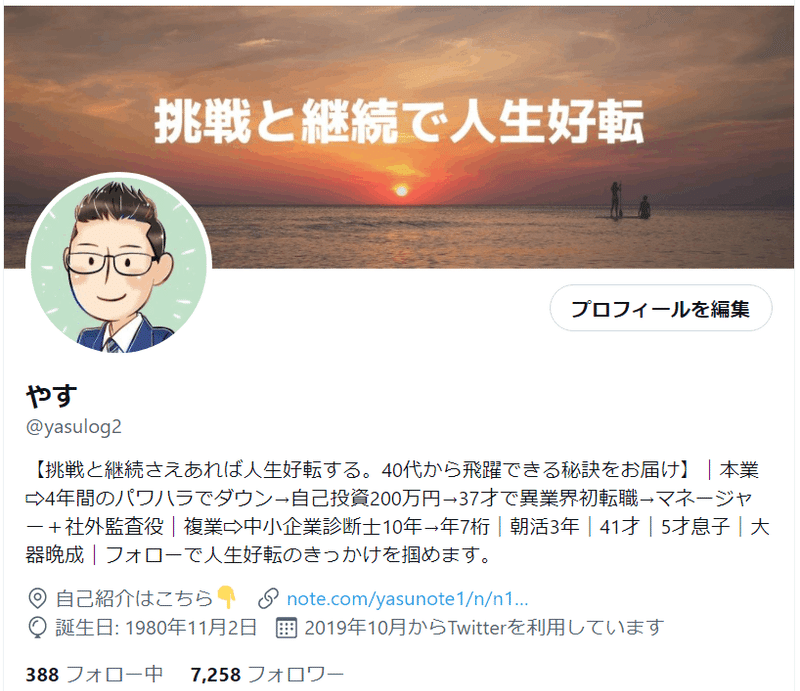Click the 2019年10月からTwitter joined text
800x691 pixels.
[484, 628]
